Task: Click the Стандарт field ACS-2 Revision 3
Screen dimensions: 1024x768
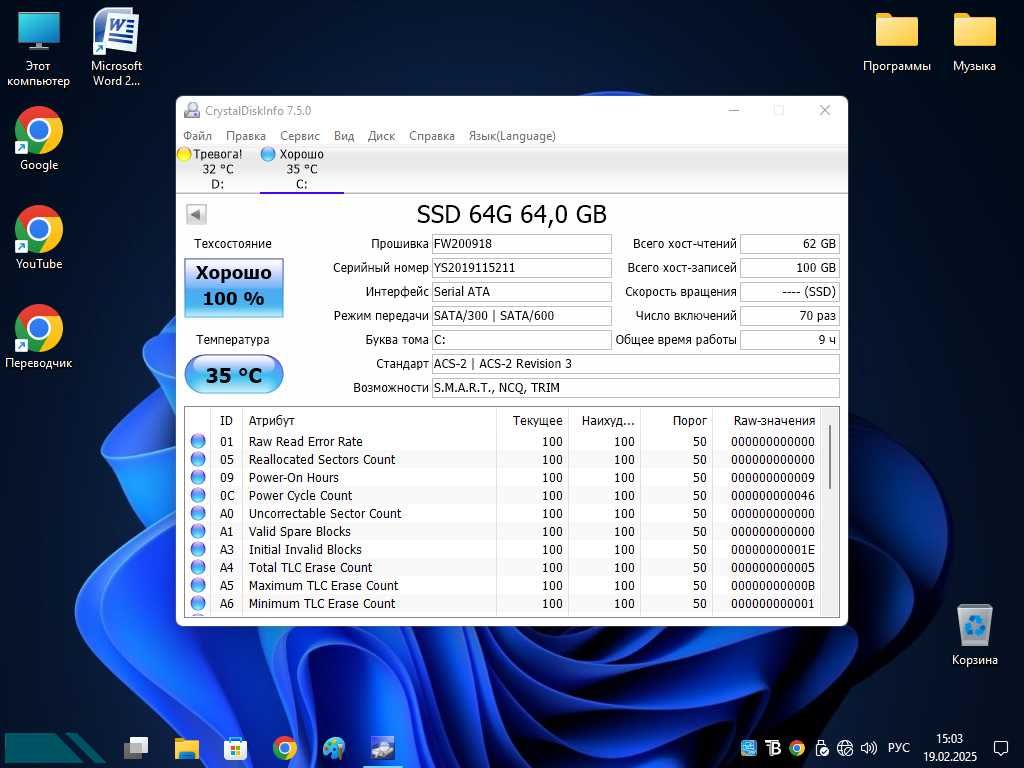Action: 635,364
